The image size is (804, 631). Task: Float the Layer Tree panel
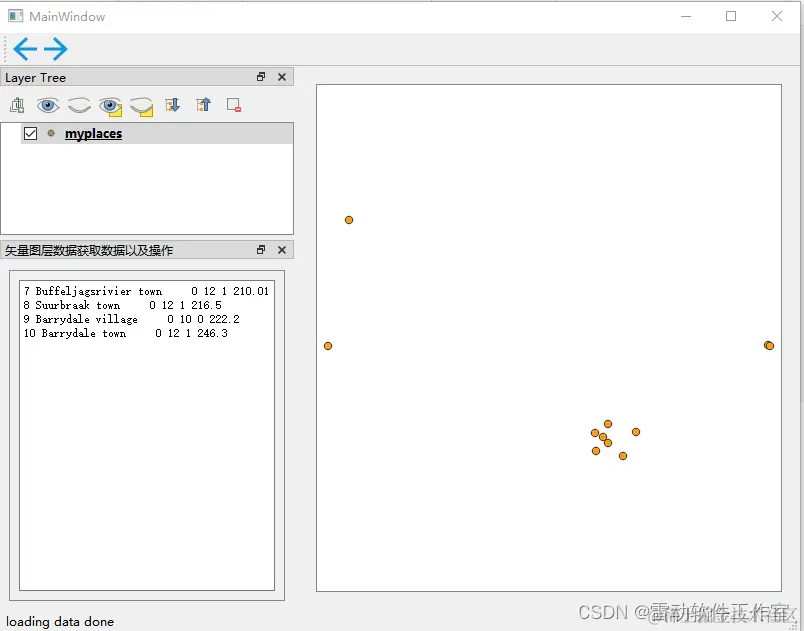261,77
